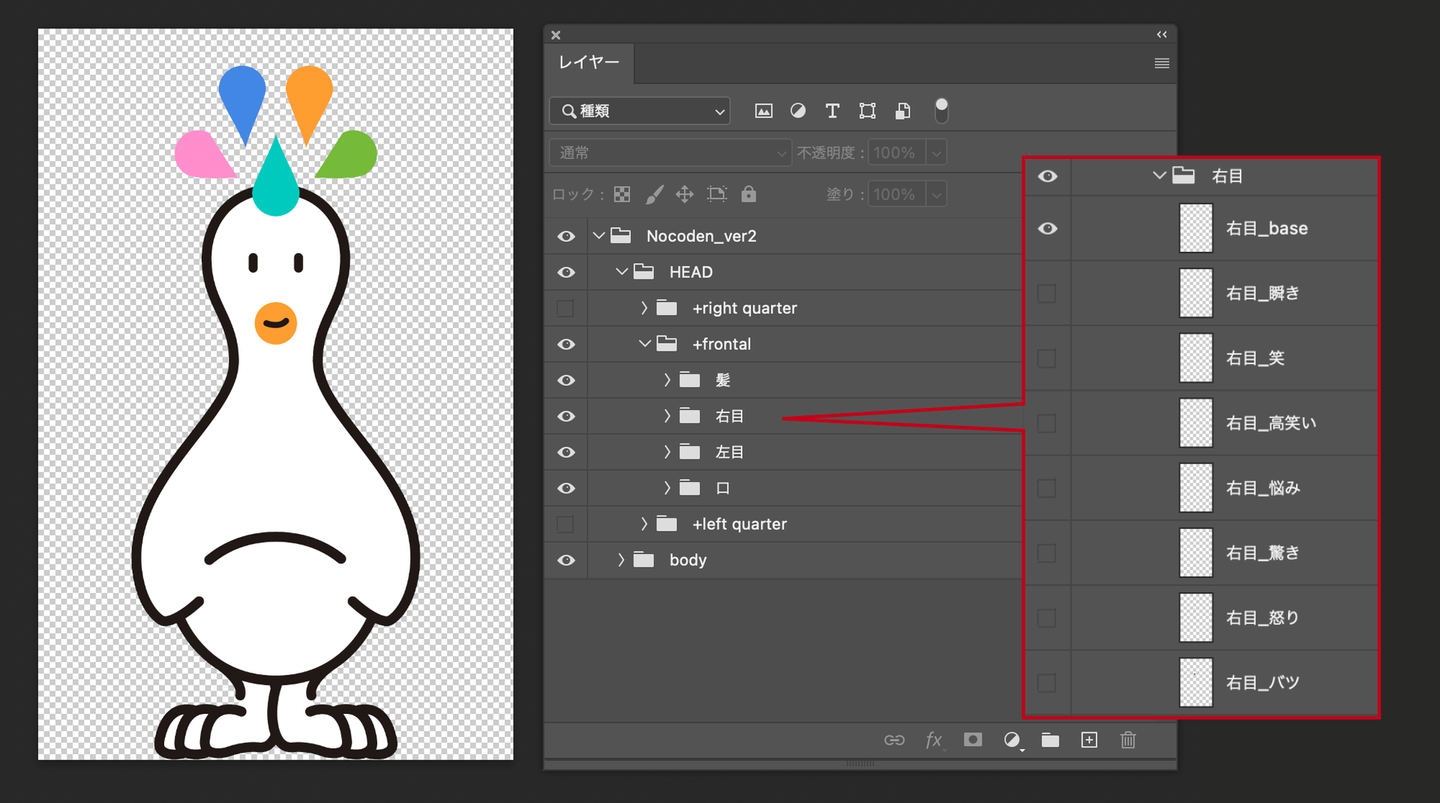Open the layers panel hamburger menu
This screenshot has height=803, width=1440.
(1161, 63)
